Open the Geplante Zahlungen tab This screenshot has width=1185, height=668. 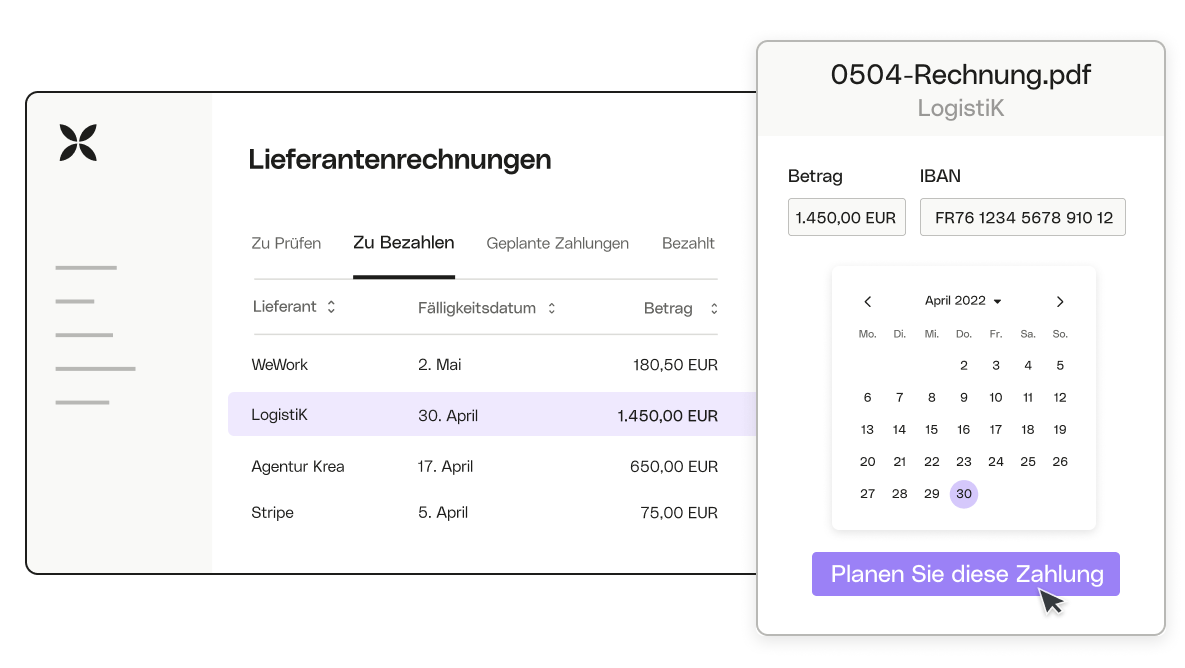coord(557,243)
